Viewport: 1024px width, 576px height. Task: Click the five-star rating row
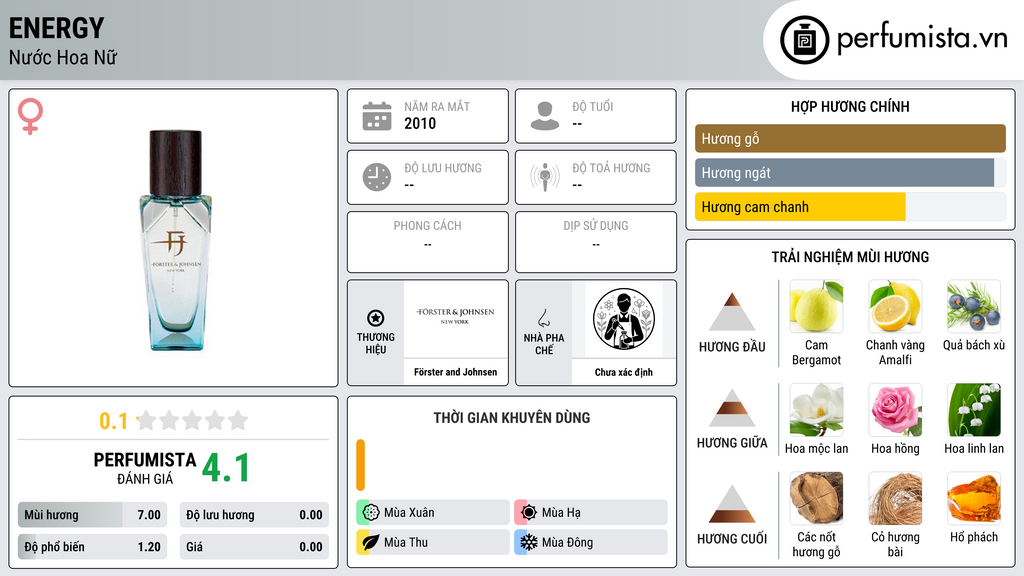click(192, 420)
